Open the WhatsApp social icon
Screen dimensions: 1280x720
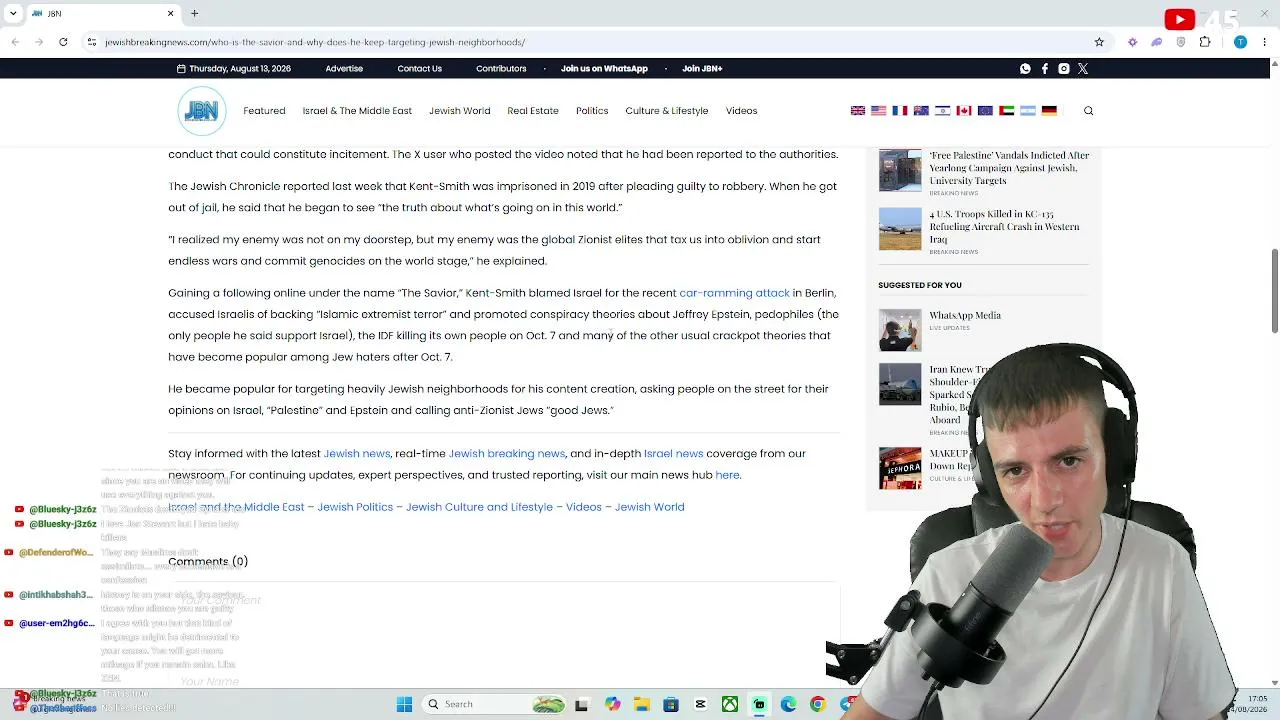pos(1025,69)
